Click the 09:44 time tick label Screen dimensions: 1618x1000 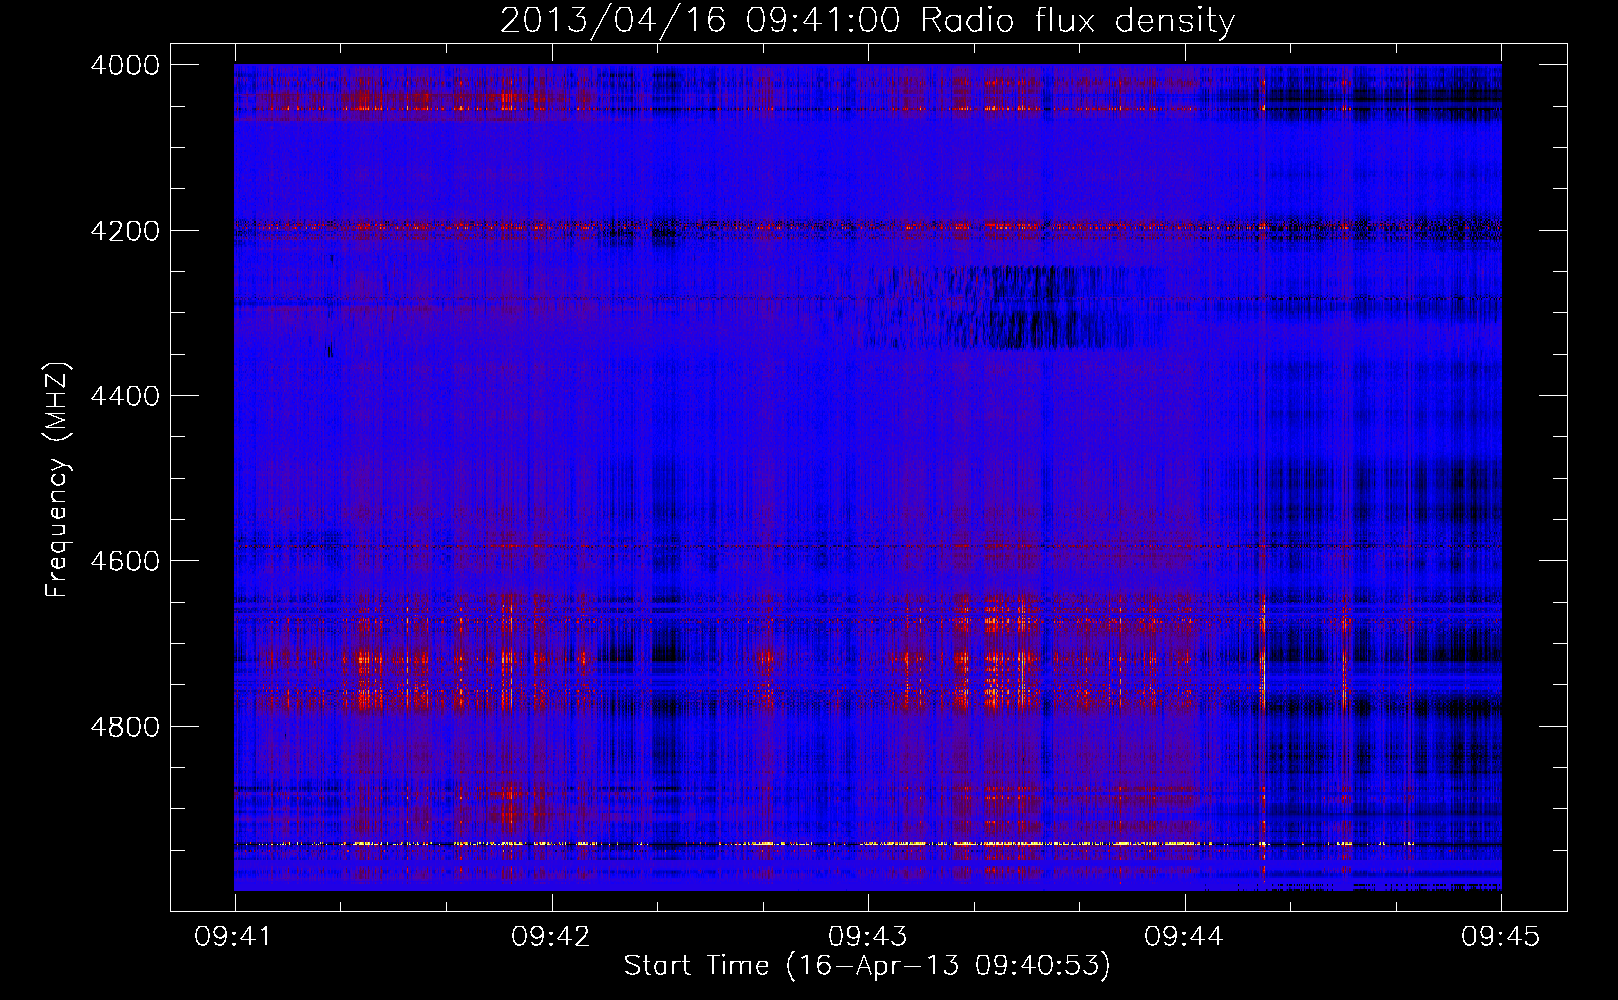pyautogui.click(x=1184, y=936)
